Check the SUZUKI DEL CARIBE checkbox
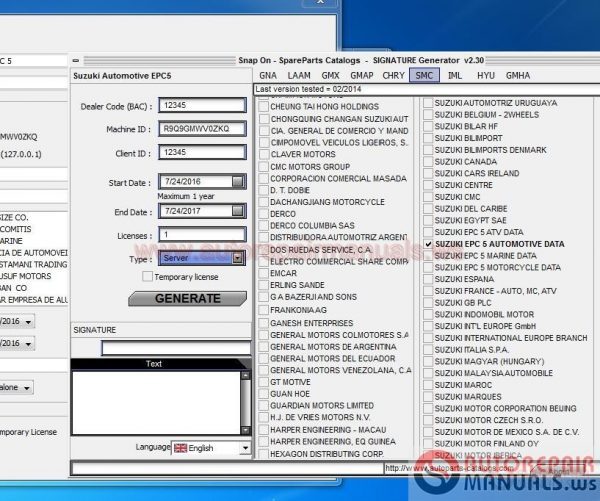600x501 pixels. 428,209
